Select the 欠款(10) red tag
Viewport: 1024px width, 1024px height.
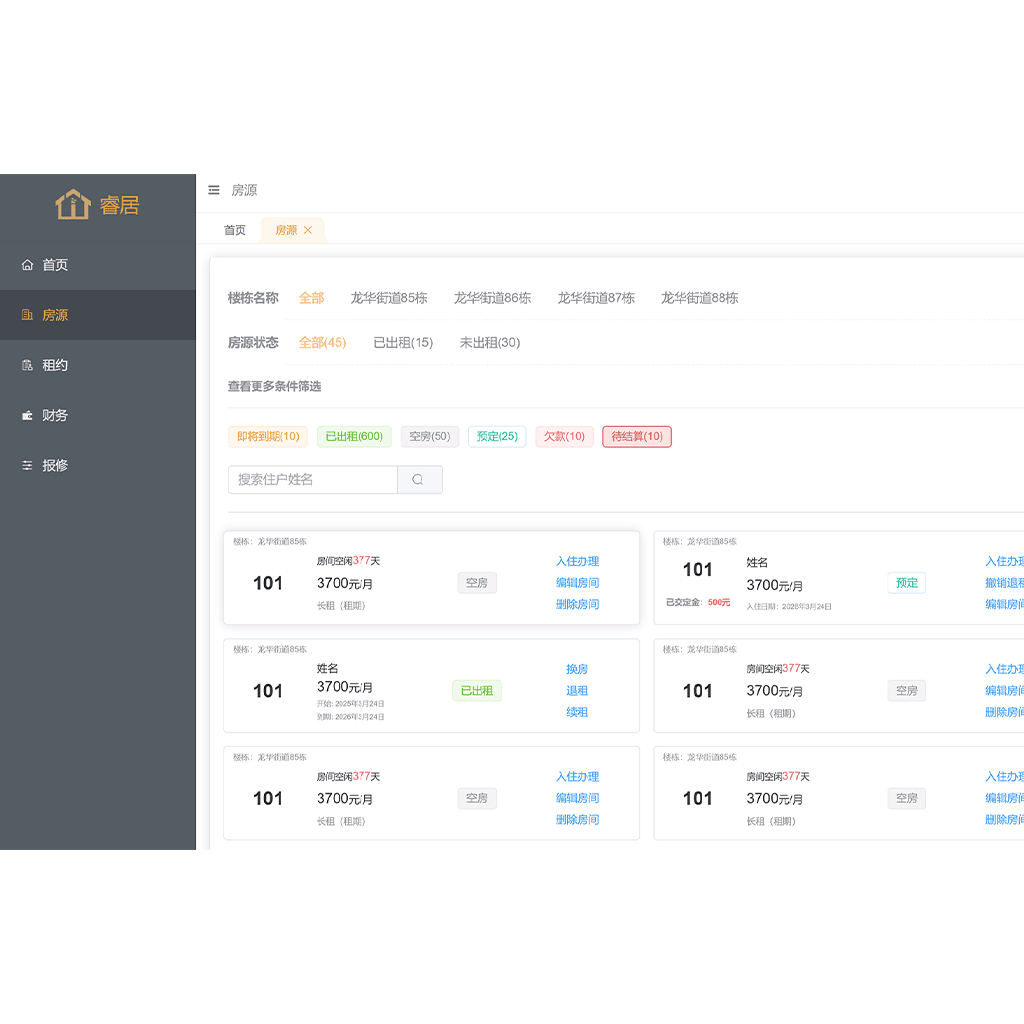point(564,437)
